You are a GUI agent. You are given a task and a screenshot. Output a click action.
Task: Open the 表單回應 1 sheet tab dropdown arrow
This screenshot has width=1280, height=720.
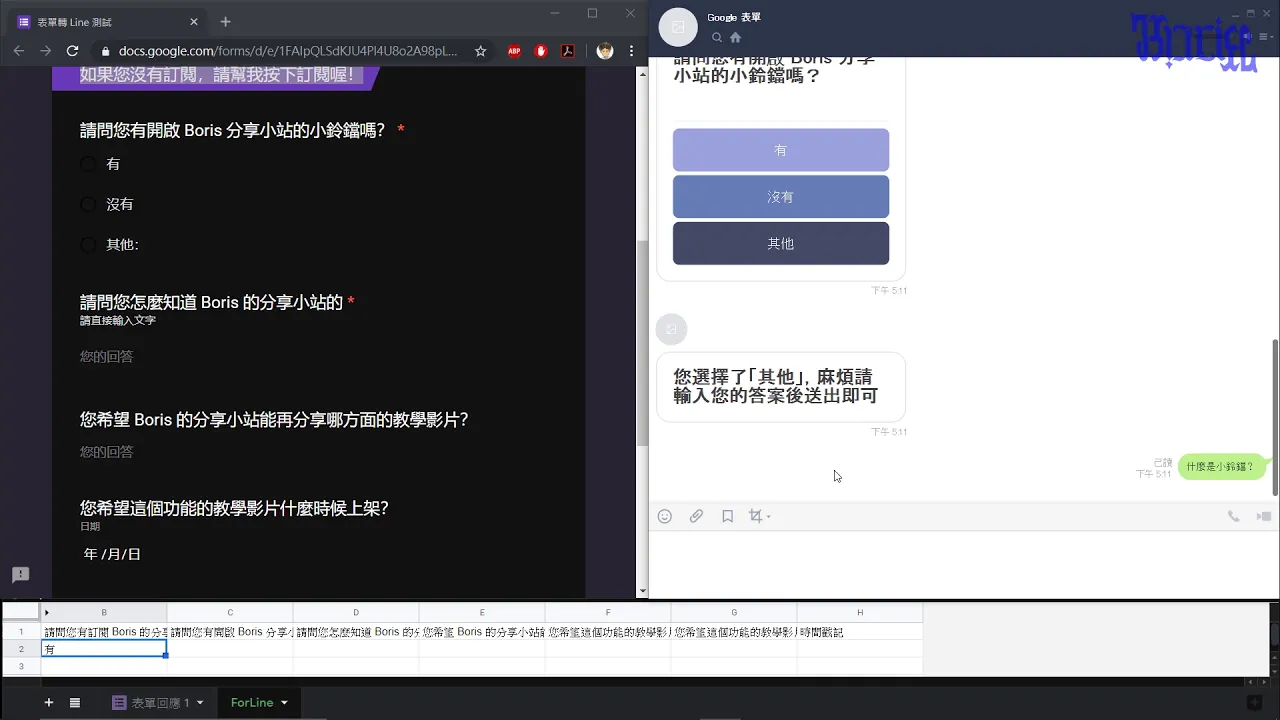click(x=199, y=703)
